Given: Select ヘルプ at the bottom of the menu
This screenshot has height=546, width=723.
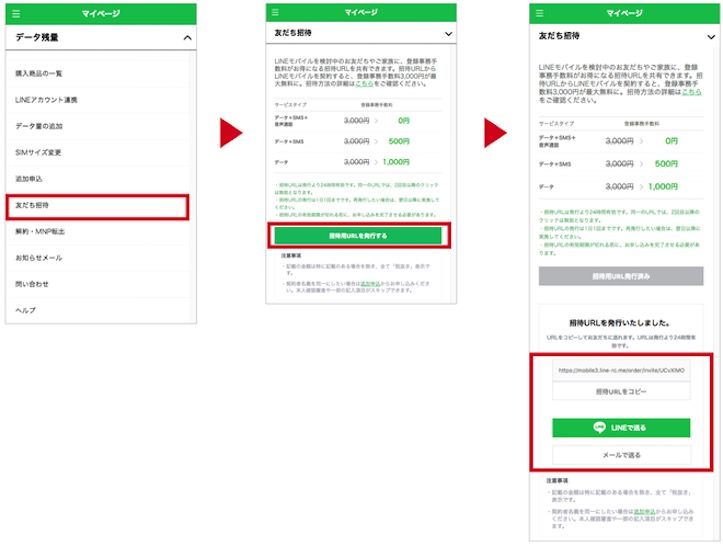Looking at the screenshot, I should click(x=25, y=310).
